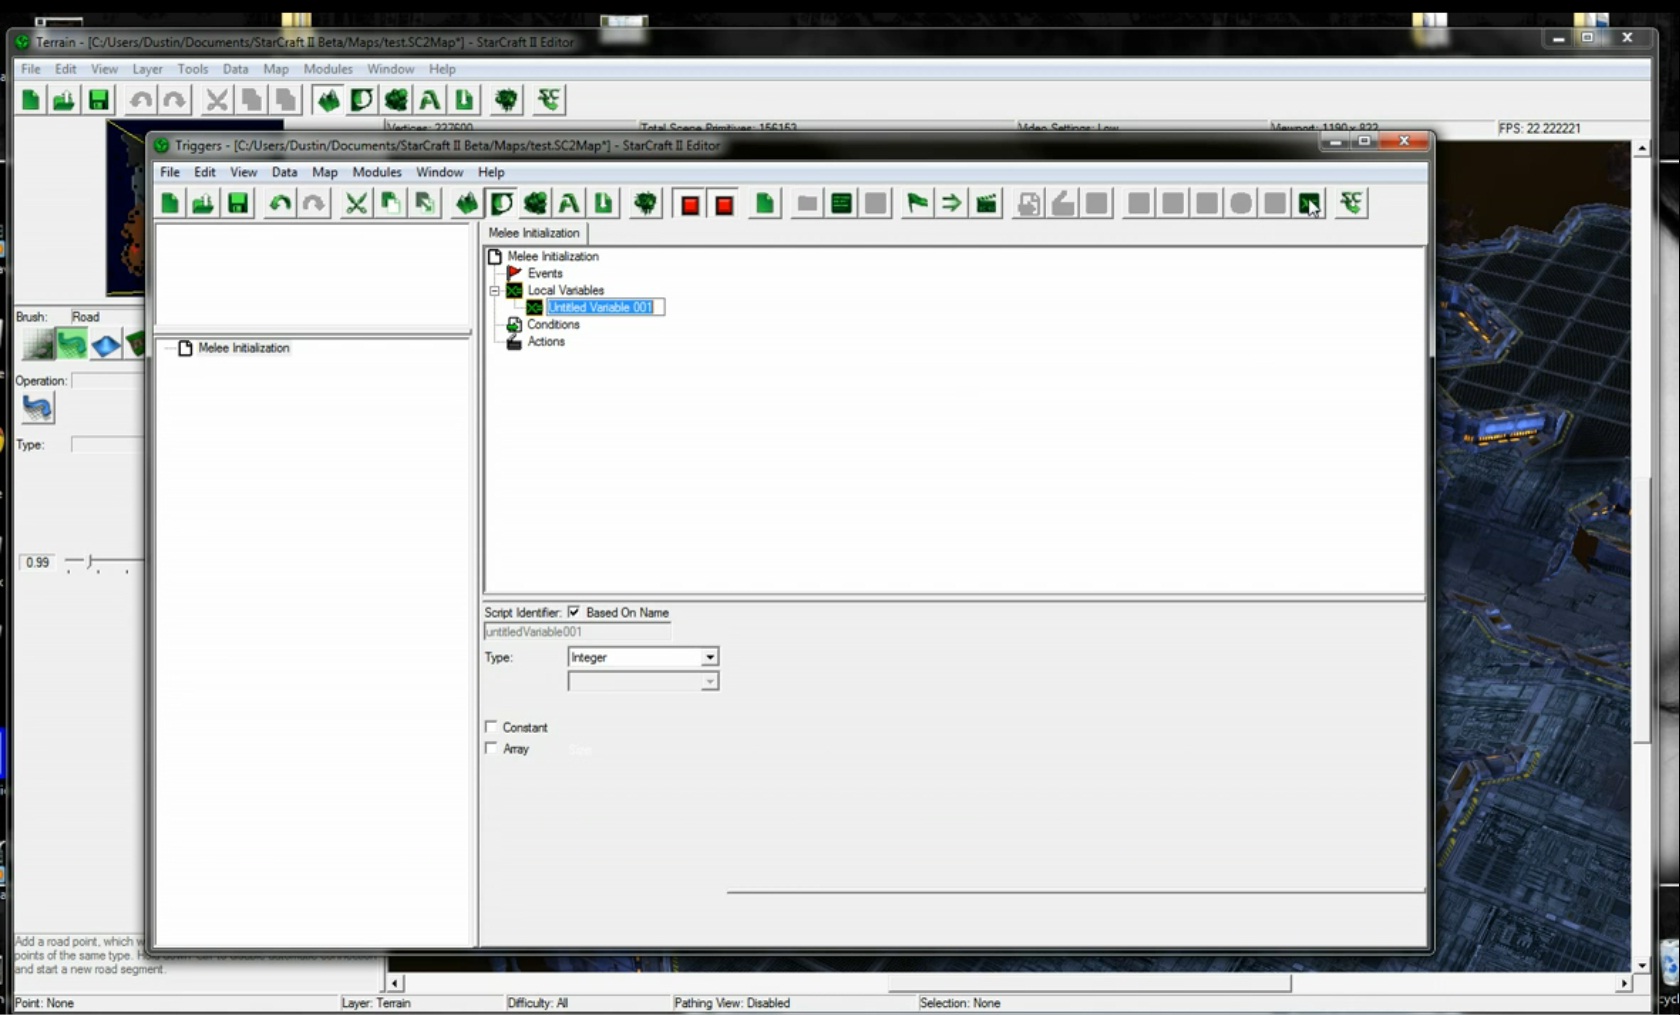Click Save icon in Terrain window toolbar
The height and width of the screenshot is (1015, 1680).
tap(98, 100)
